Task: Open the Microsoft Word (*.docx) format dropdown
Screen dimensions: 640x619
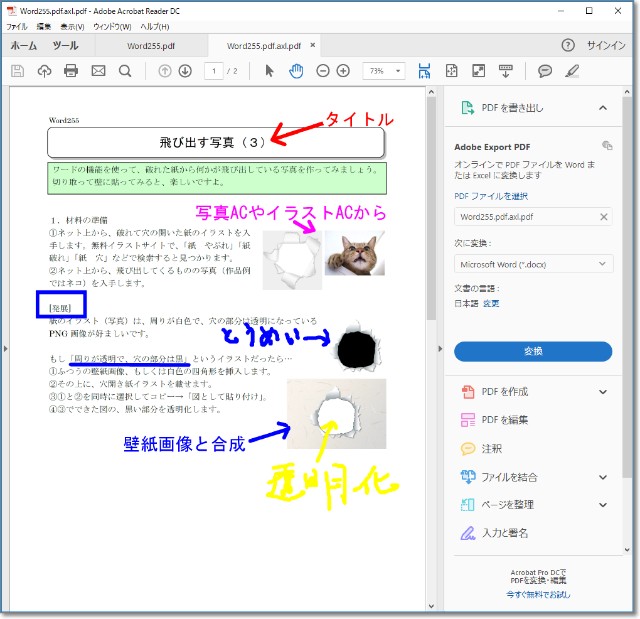Action: point(533,264)
